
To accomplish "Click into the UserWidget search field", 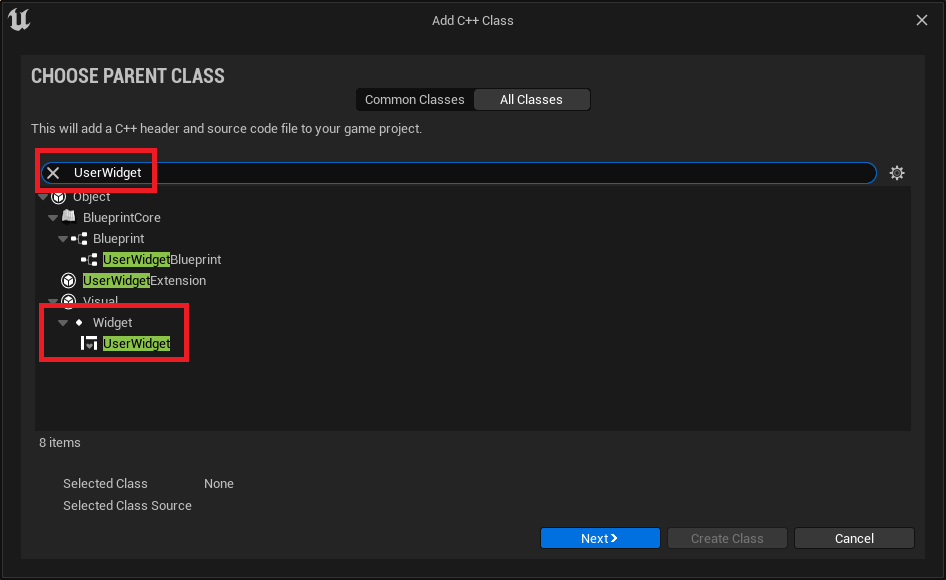I will coord(459,173).
